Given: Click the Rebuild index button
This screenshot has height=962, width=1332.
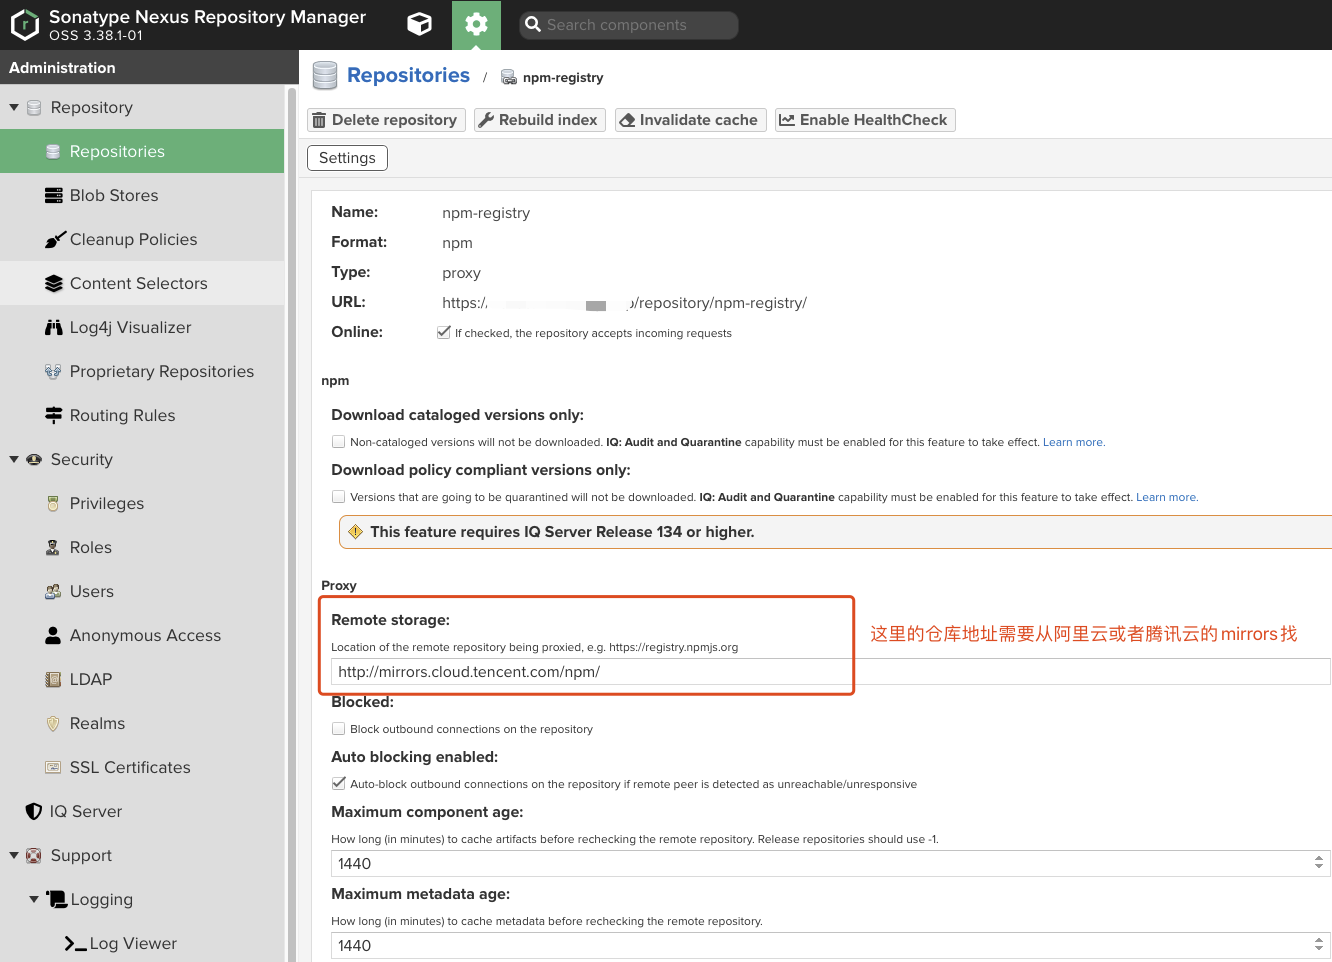Looking at the screenshot, I should click(540, 120).
